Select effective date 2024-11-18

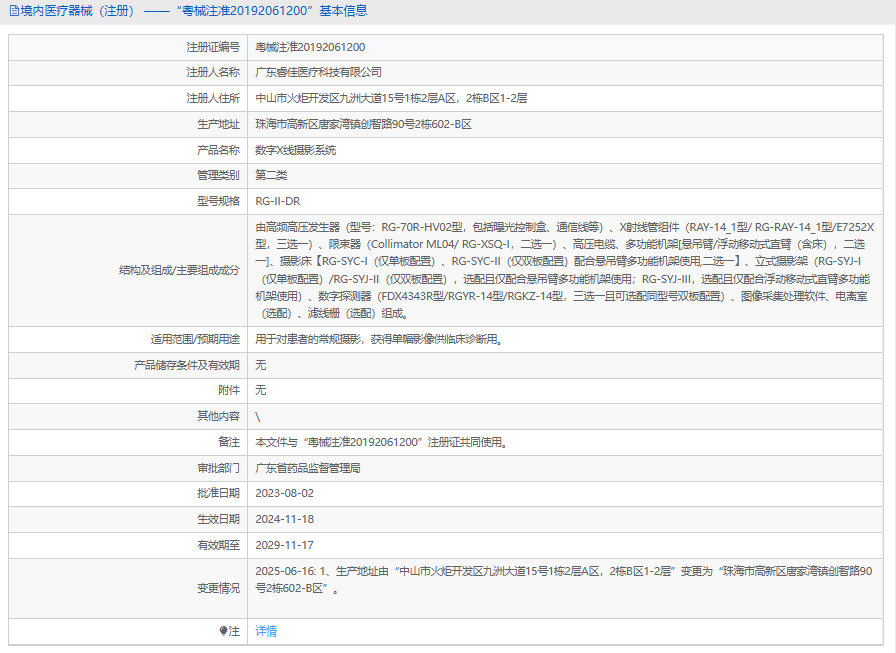click(285, 519)
